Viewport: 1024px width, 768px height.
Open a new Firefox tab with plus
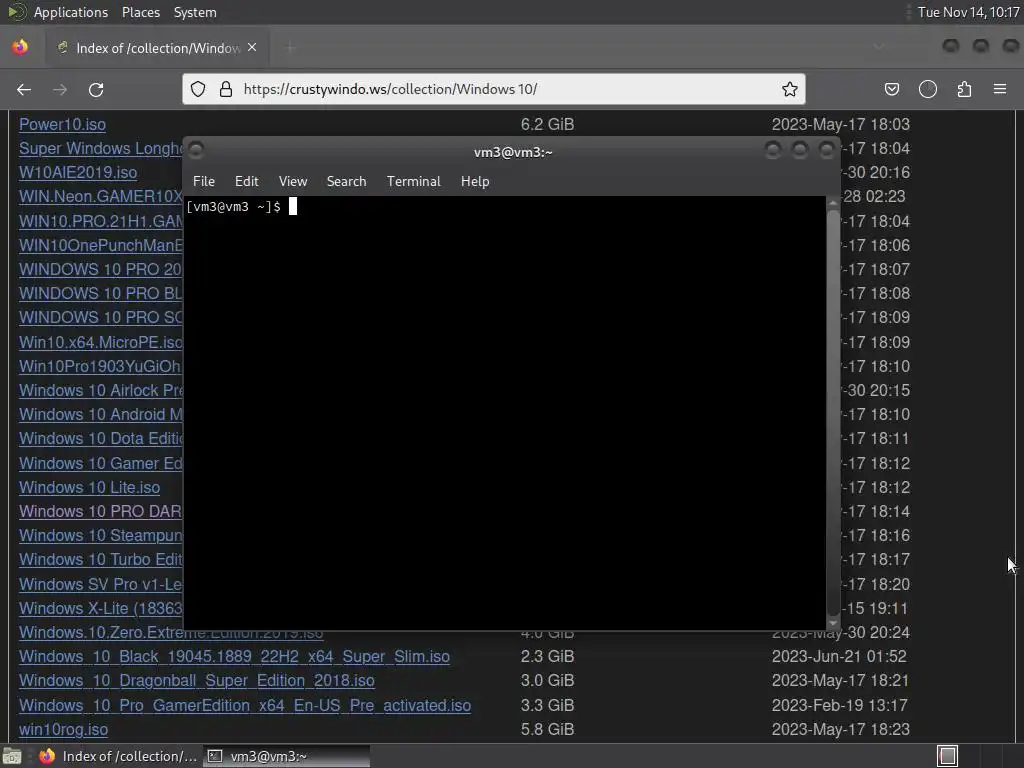(x=290, y=48)
